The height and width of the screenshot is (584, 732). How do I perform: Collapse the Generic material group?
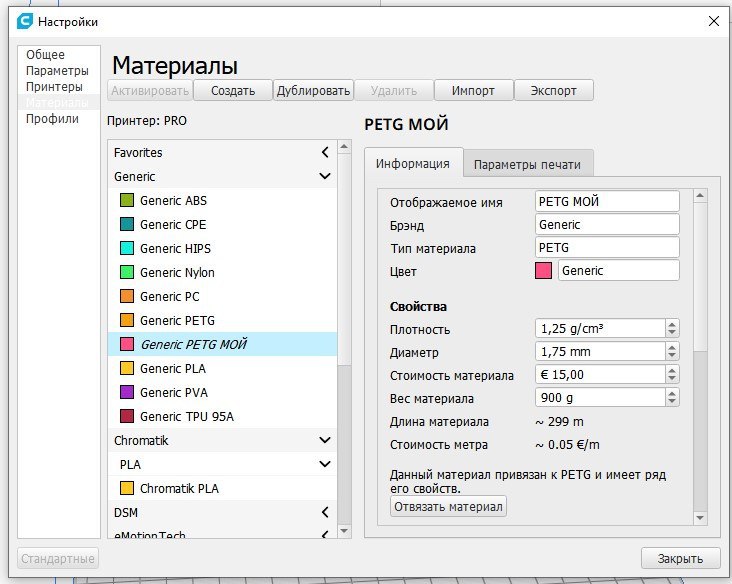(x=325, y=176)
